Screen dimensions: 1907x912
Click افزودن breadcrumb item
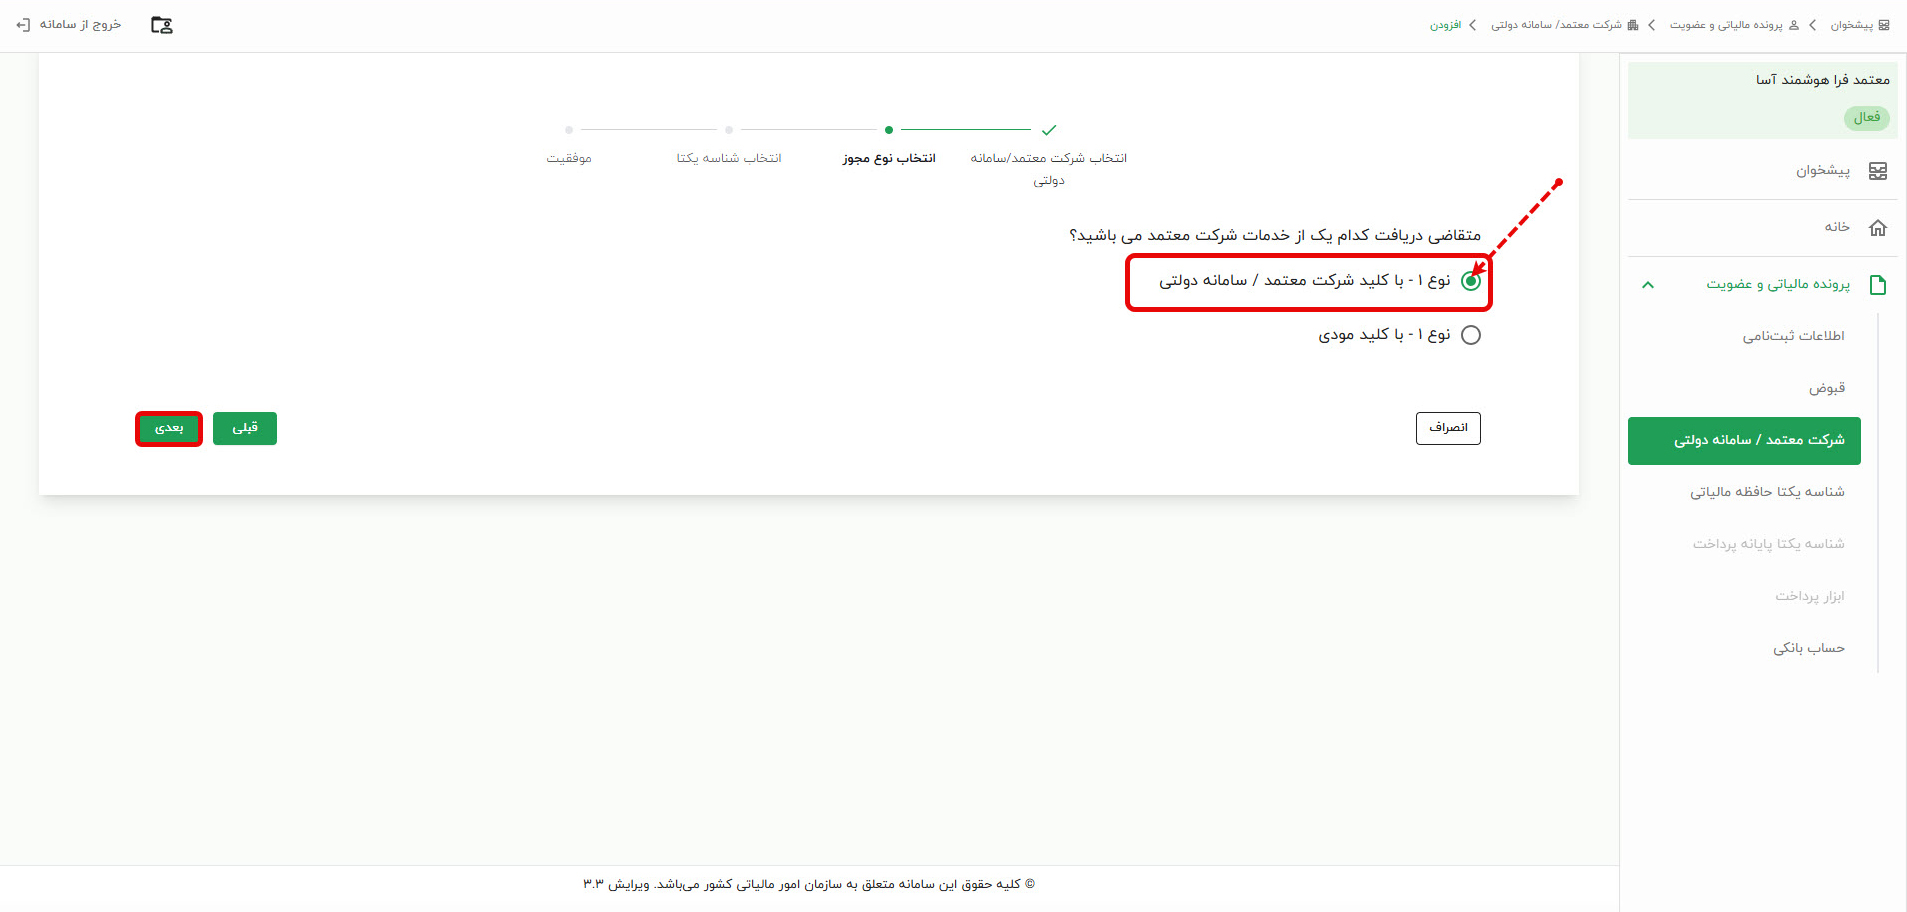click(1445, 25)
